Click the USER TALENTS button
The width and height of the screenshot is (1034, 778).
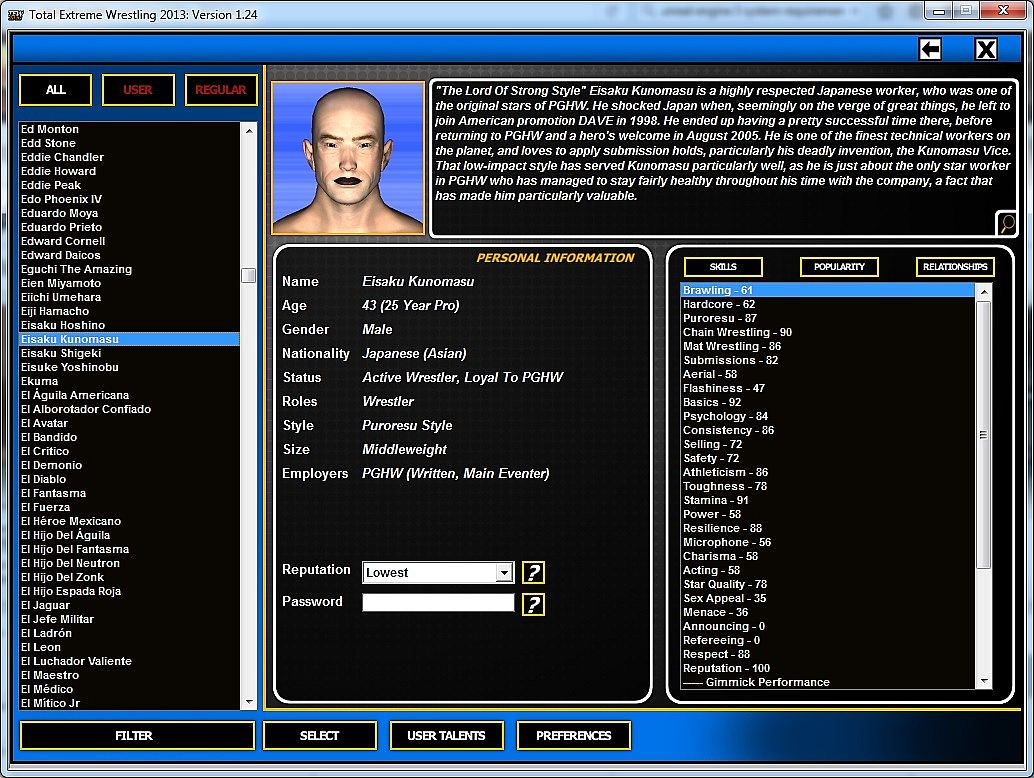pyautogui.click(x=446, y=735)
